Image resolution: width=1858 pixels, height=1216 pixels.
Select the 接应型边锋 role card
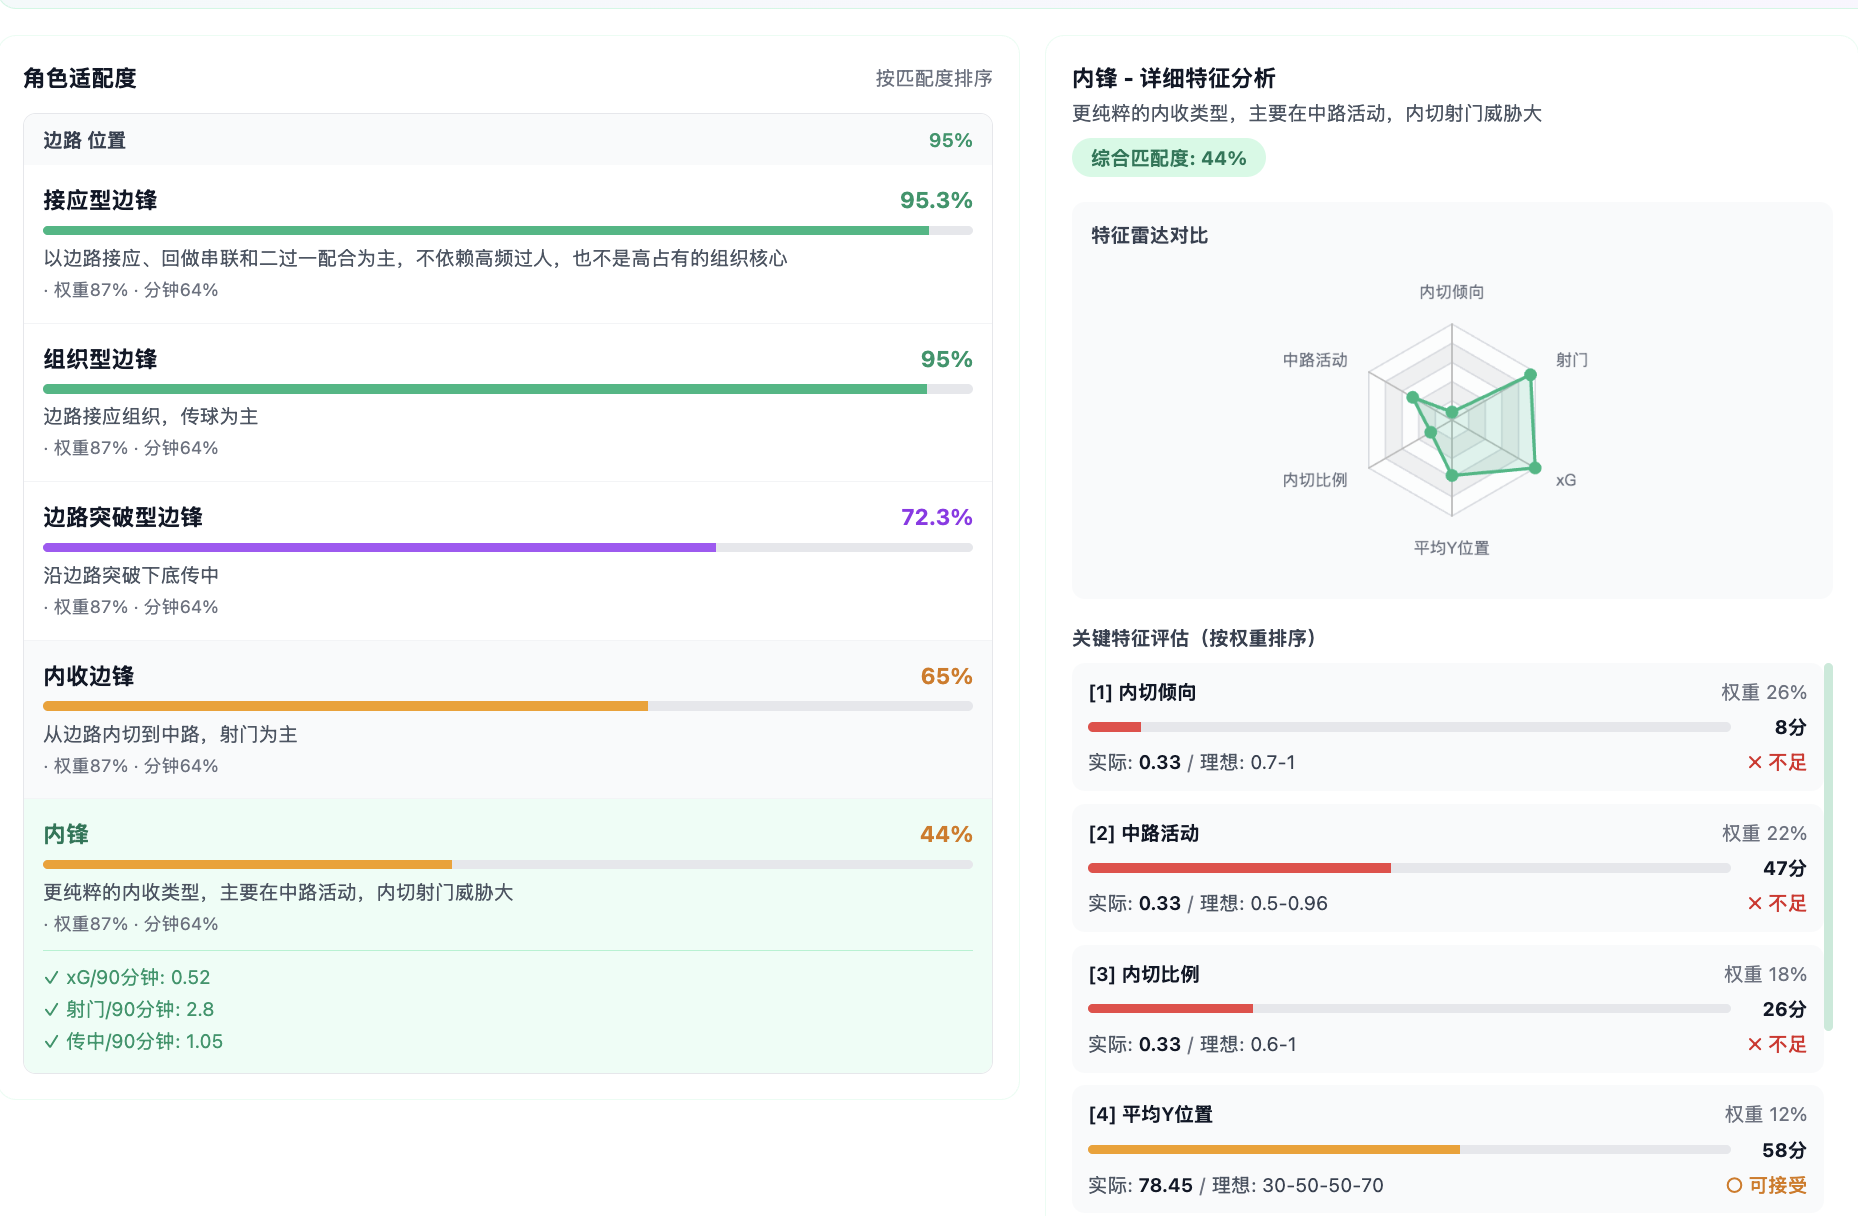pyautogui.click(x=508, y=243)
